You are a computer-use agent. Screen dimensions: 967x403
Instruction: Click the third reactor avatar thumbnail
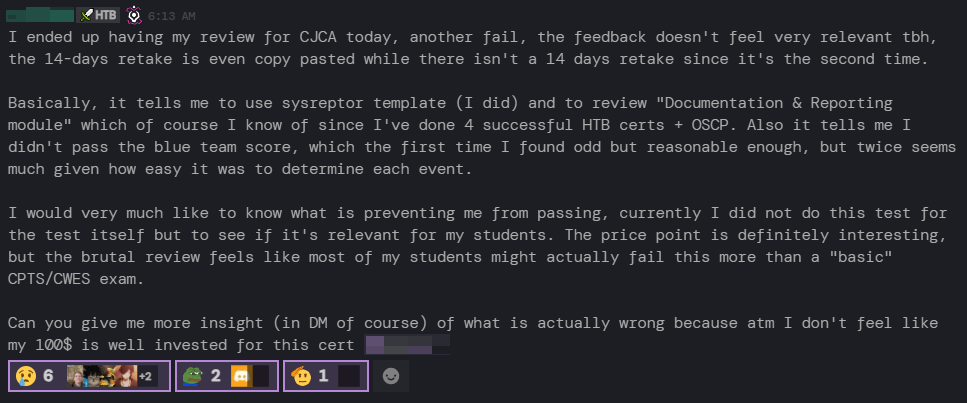[109, 377]
